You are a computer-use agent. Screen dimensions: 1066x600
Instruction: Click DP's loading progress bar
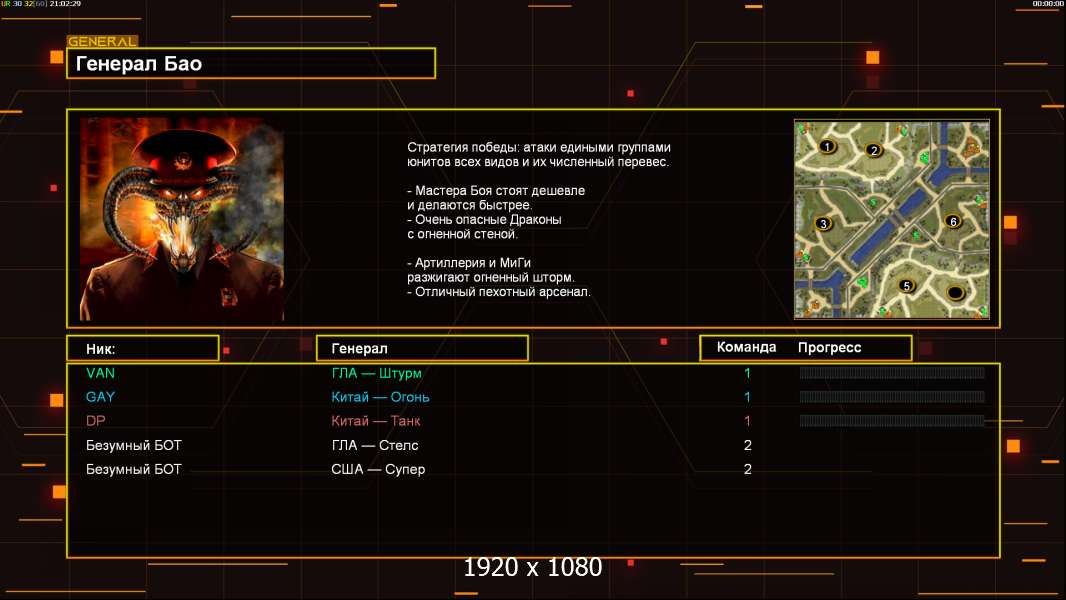[x=892, y=421]
